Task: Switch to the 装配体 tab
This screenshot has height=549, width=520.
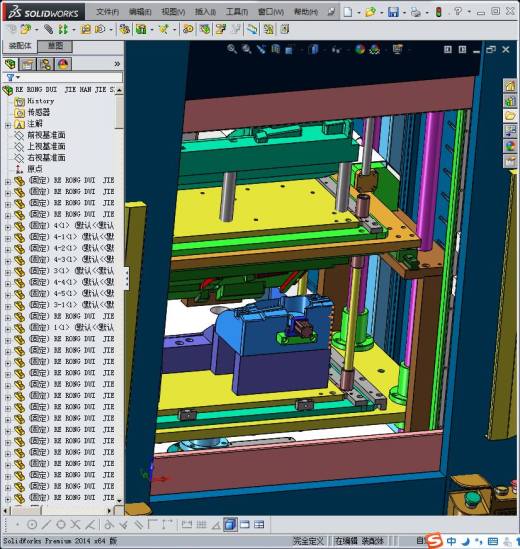Action: click(20, 46)
